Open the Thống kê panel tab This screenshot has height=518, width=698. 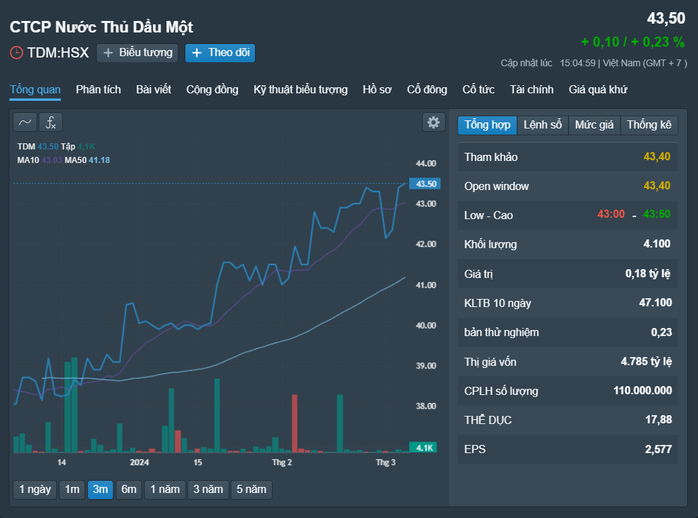649,125
